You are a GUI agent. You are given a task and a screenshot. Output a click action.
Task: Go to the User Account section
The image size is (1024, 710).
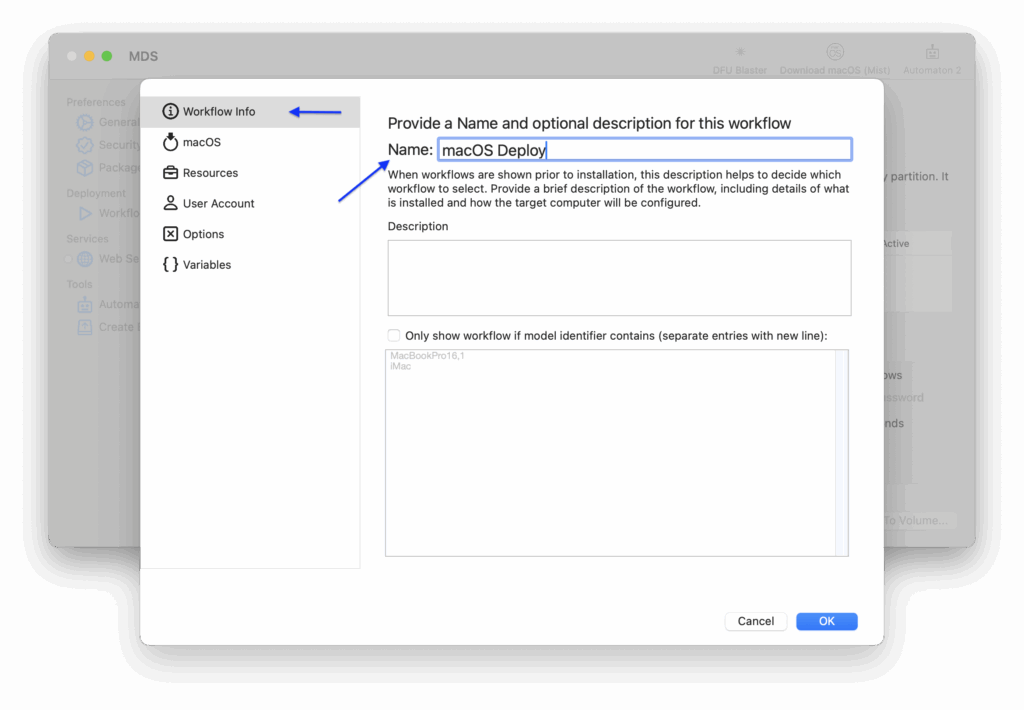(x=250, y=204)
